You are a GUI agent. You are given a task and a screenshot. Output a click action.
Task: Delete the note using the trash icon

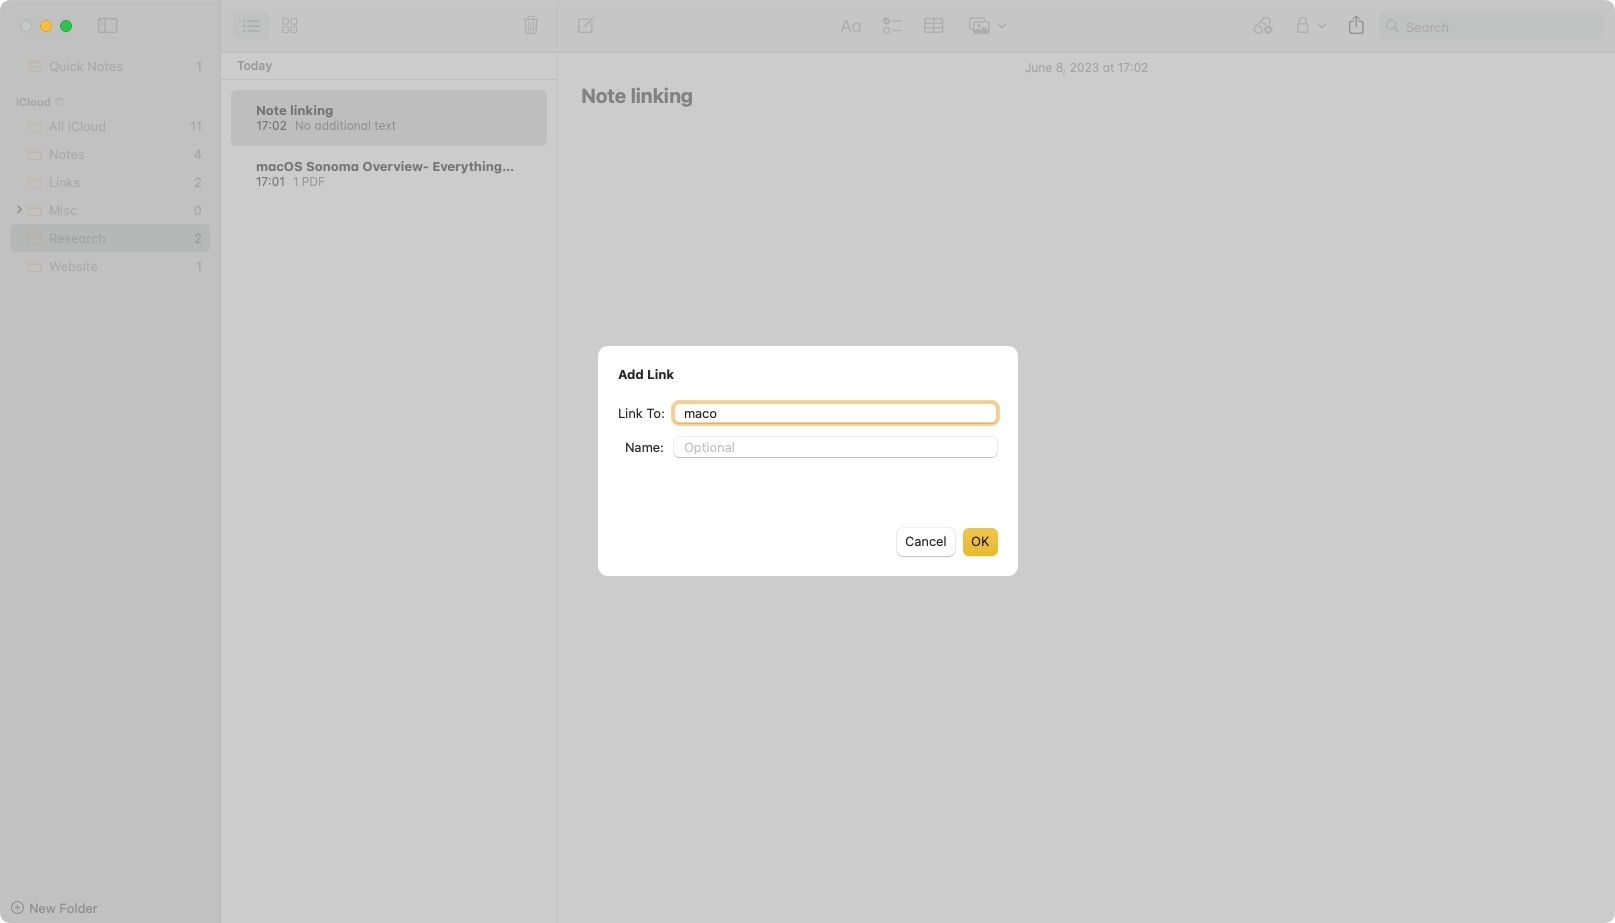click(531, 24)
